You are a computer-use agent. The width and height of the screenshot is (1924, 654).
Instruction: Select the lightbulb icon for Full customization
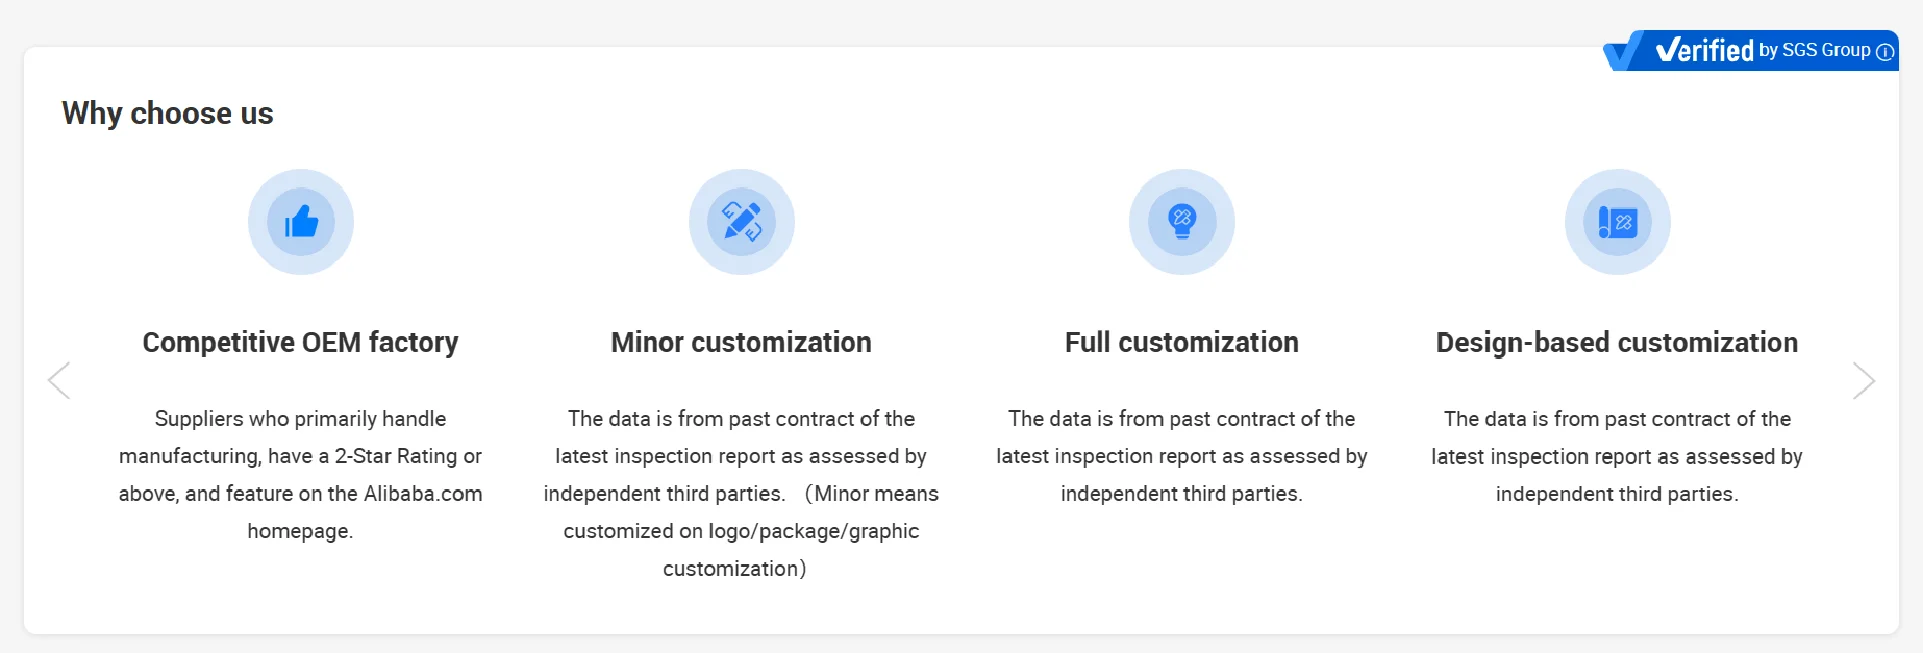point(1182,222)
